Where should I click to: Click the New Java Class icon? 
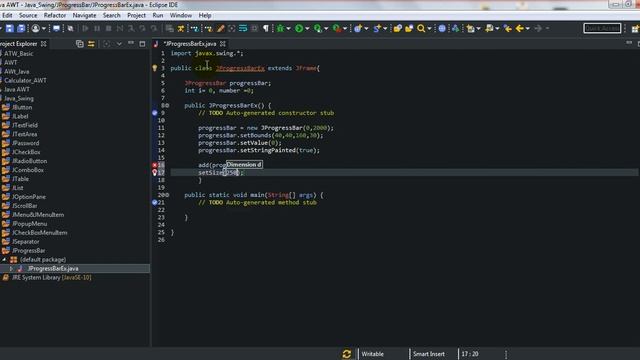tap(377, 28)
